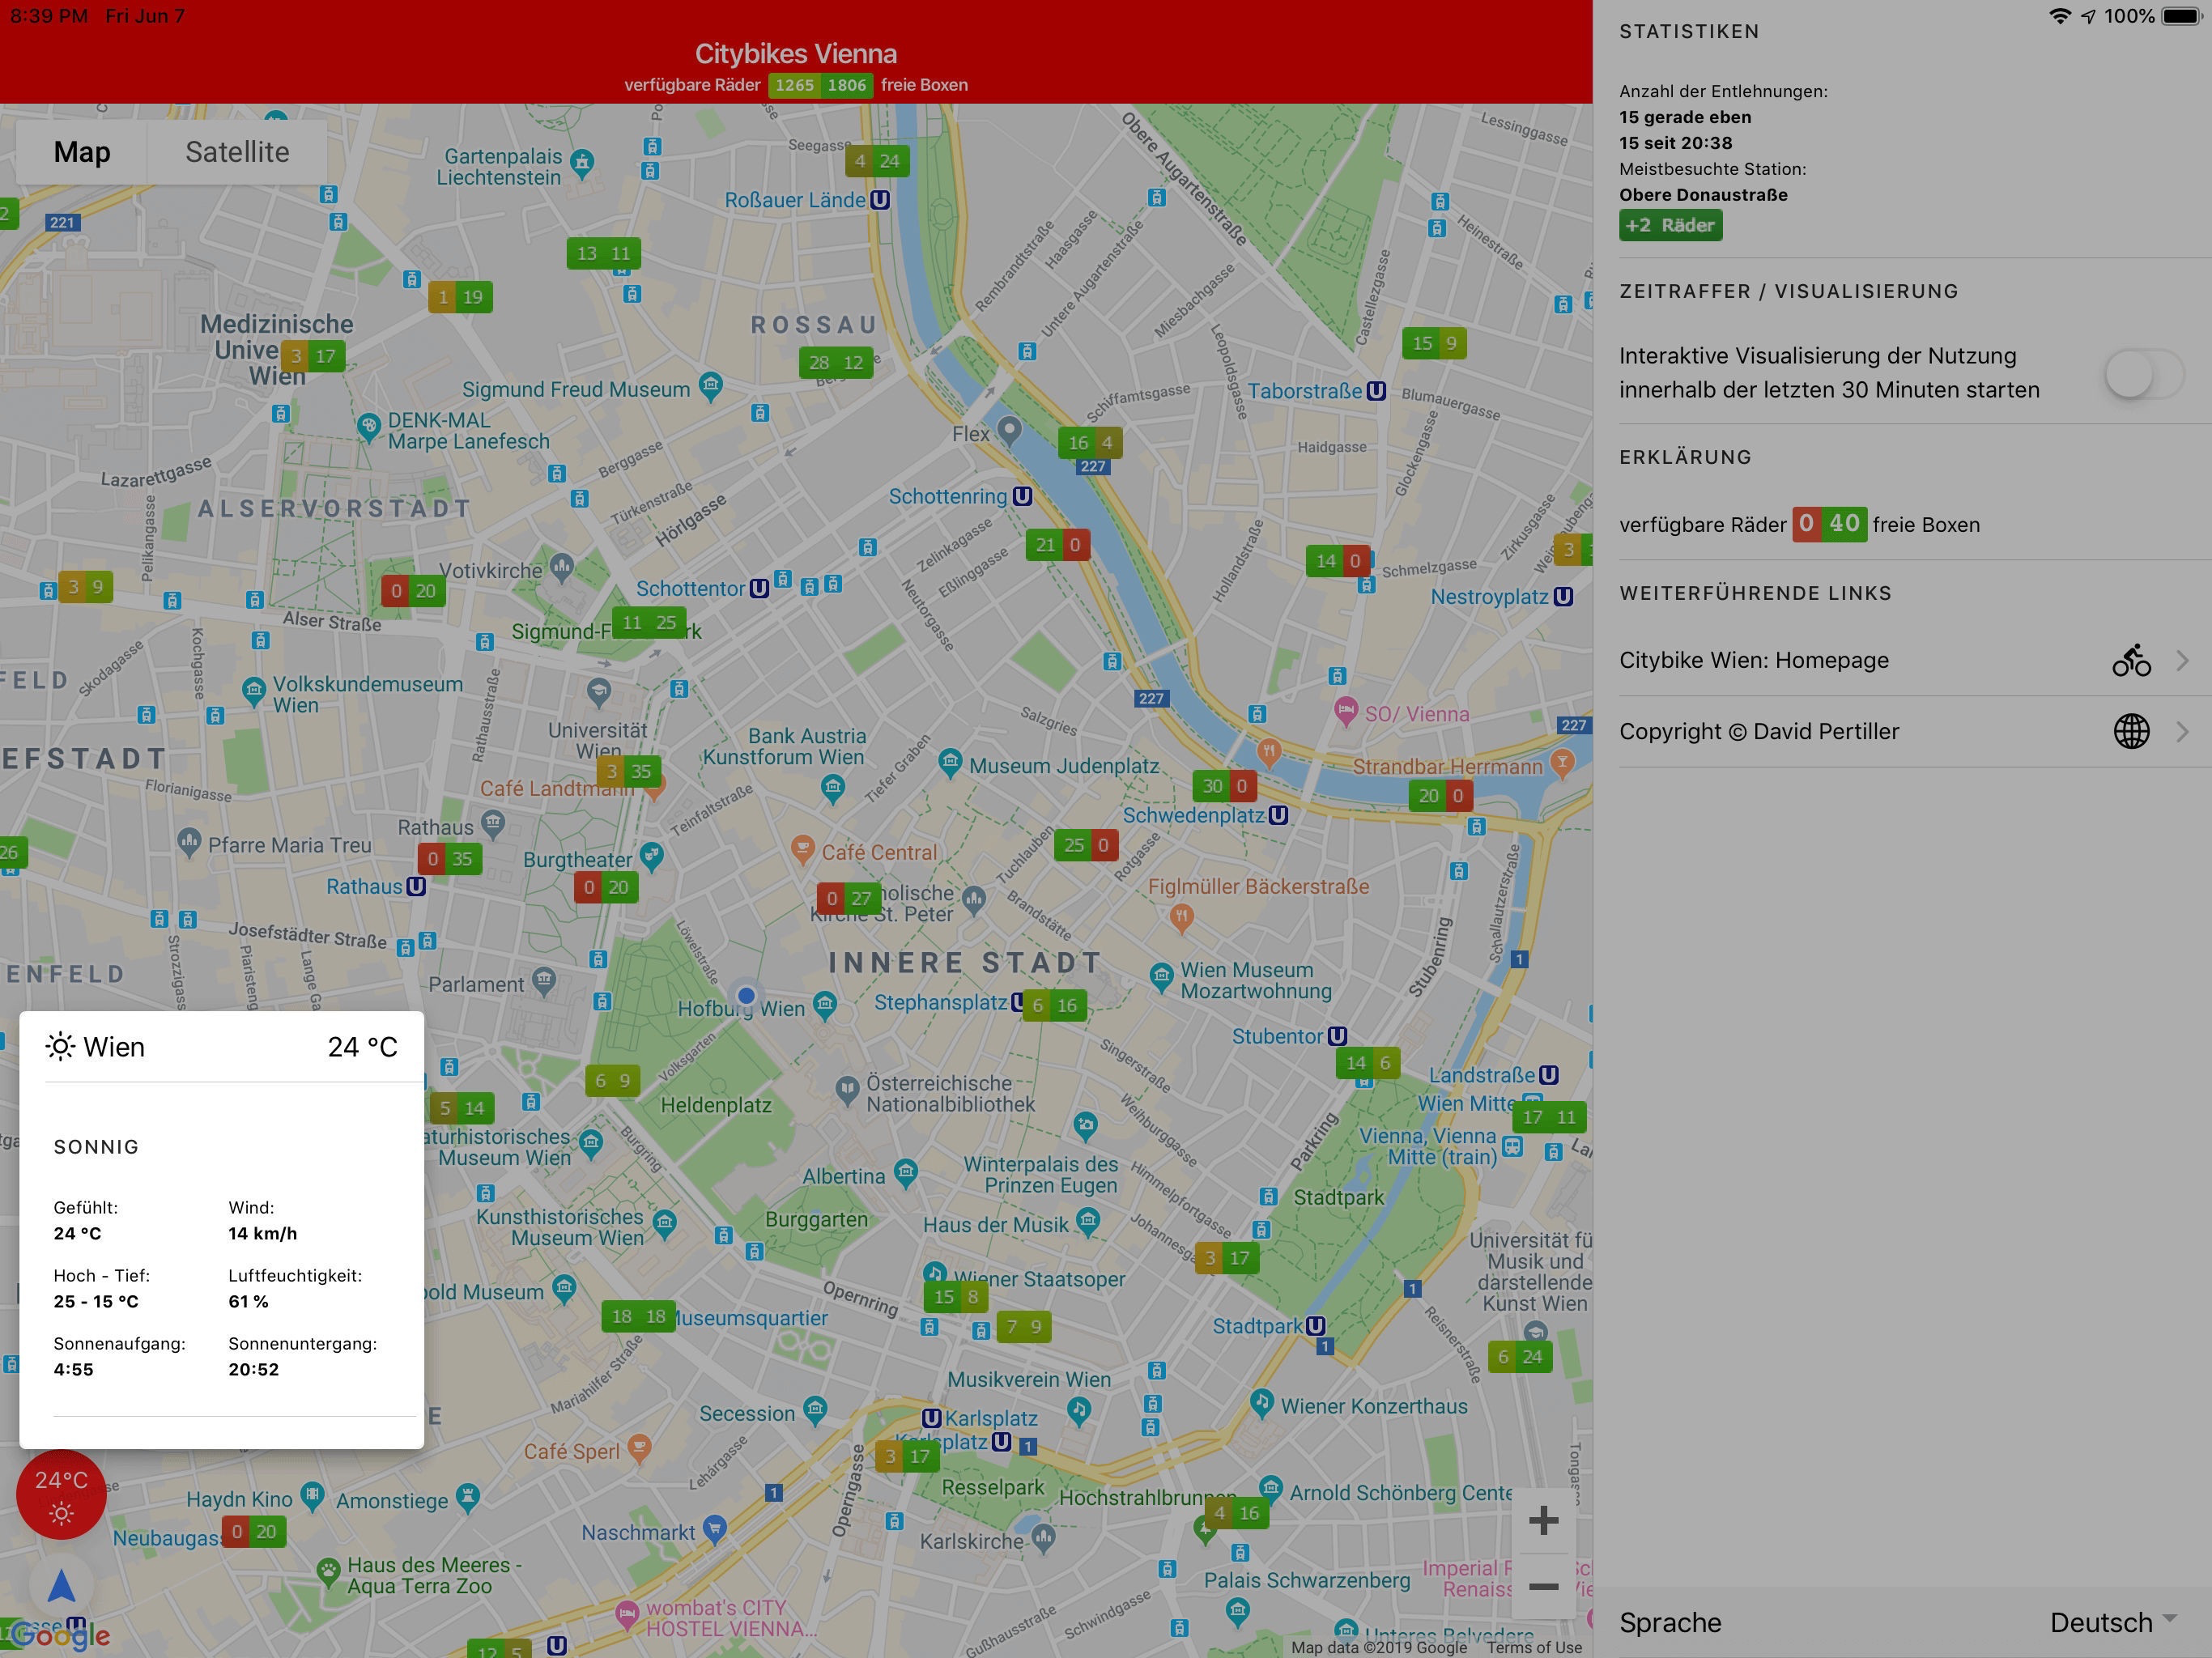Screen dimensions: 2212x1658
Task: Switch to the Satellite map view
Action: [x=237, y=152]
